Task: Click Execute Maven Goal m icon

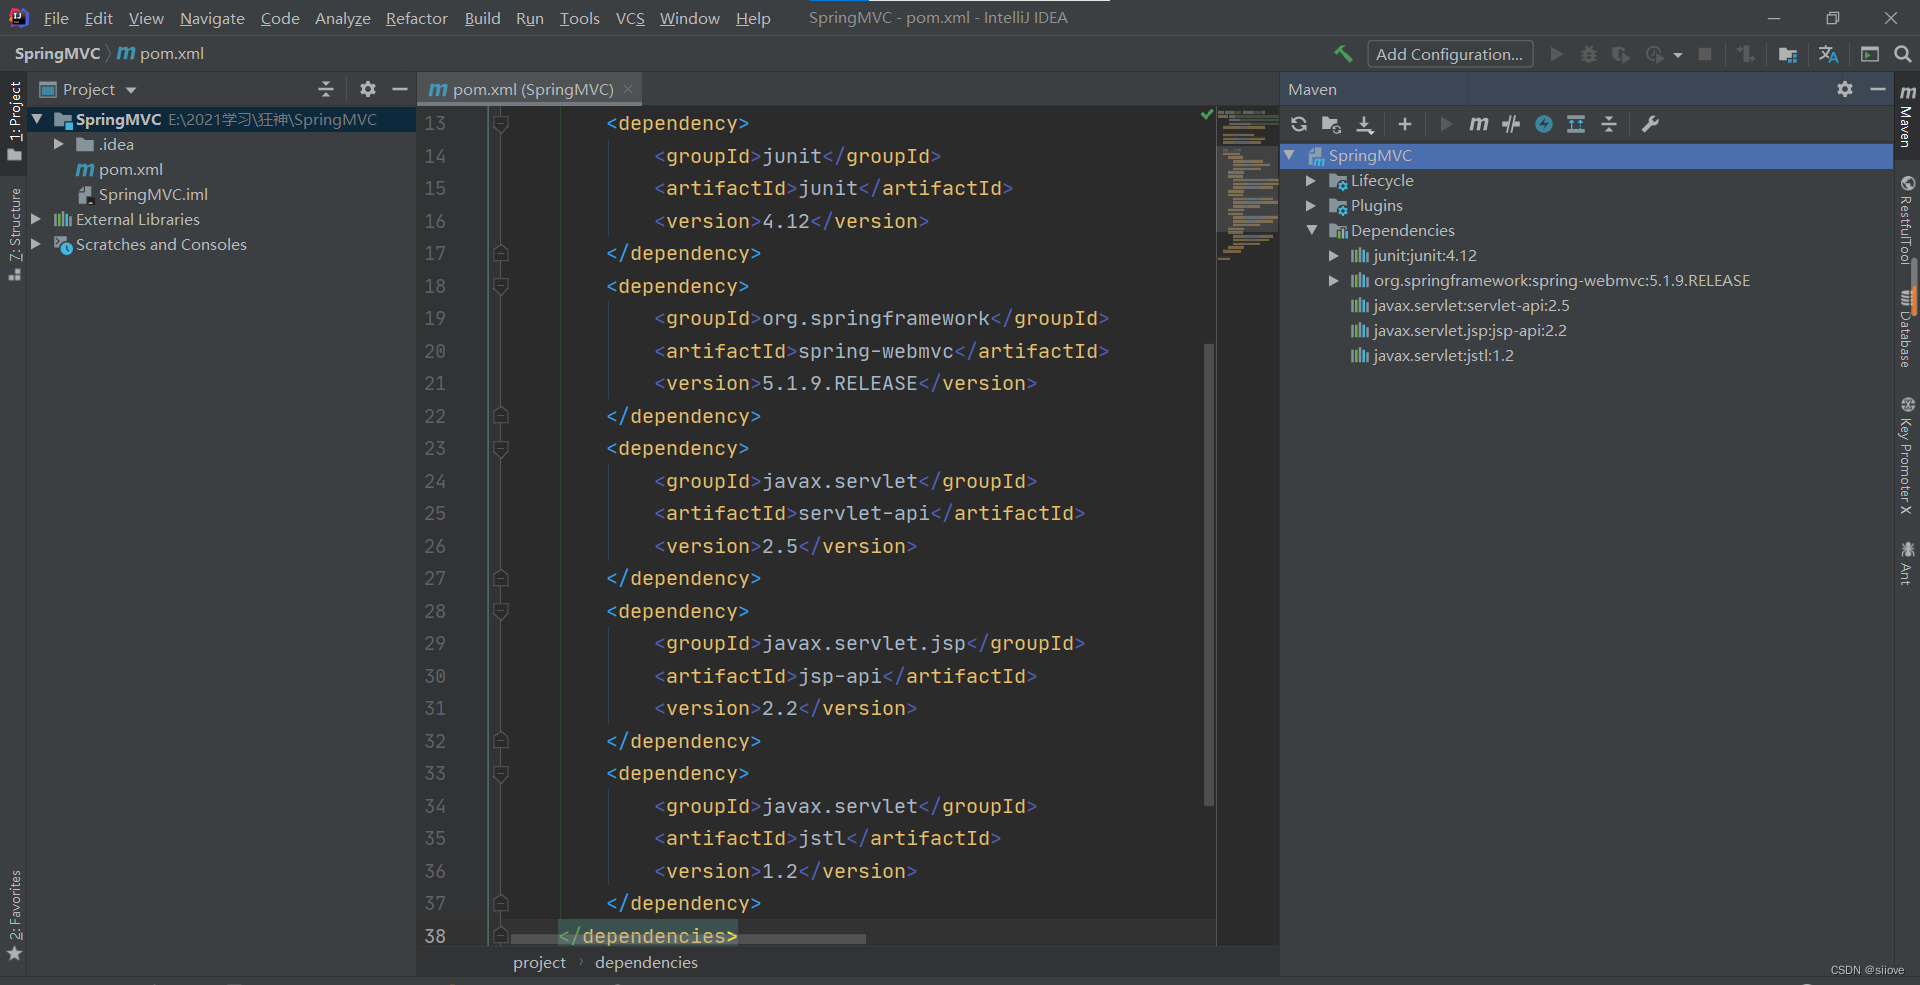Action: (1479, 124)
